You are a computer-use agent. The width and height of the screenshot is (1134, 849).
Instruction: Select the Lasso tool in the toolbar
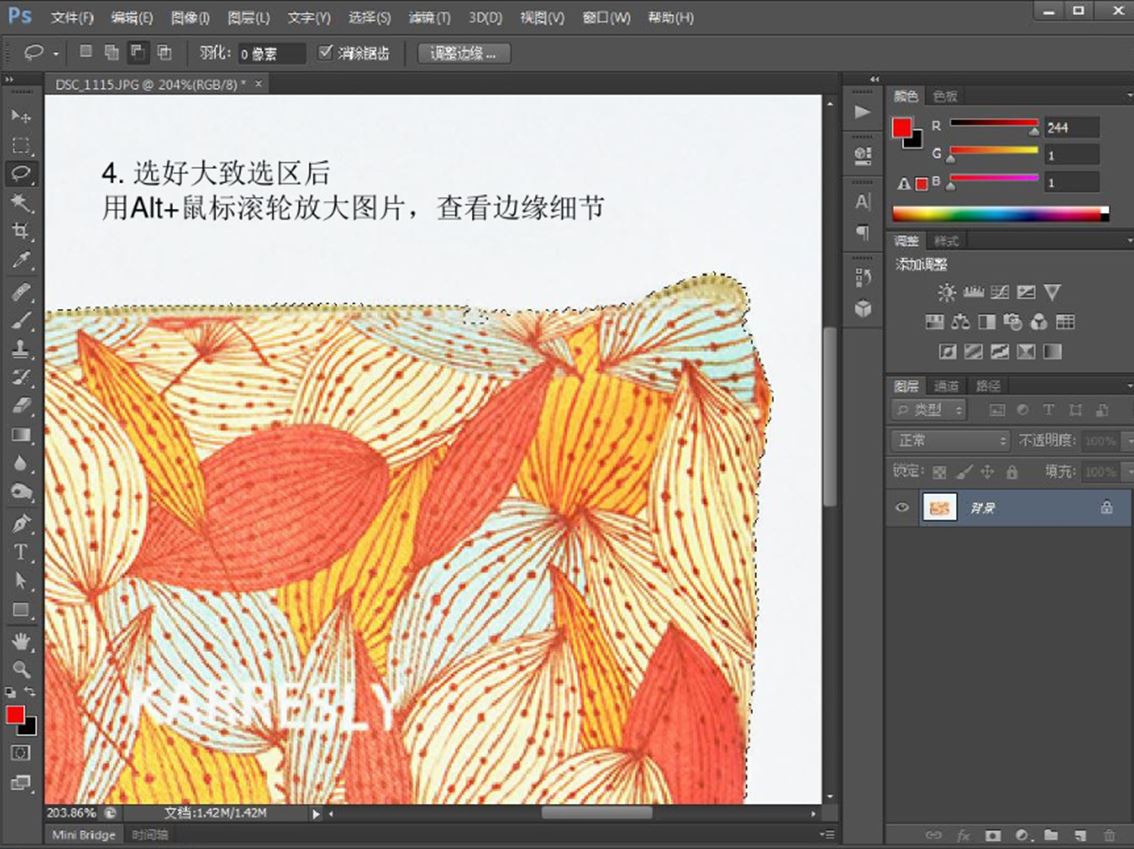point(21,173)
